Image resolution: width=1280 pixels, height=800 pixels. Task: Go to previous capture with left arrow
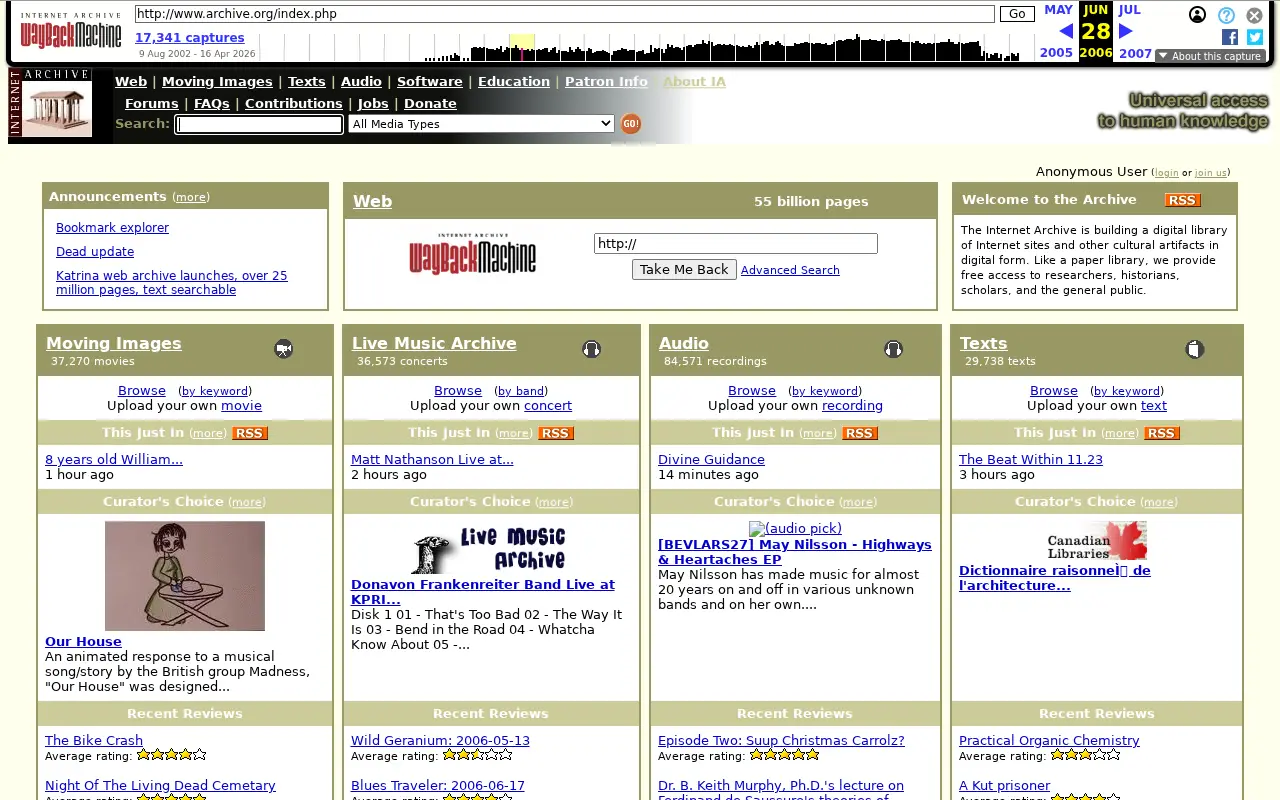[1066, 31]
